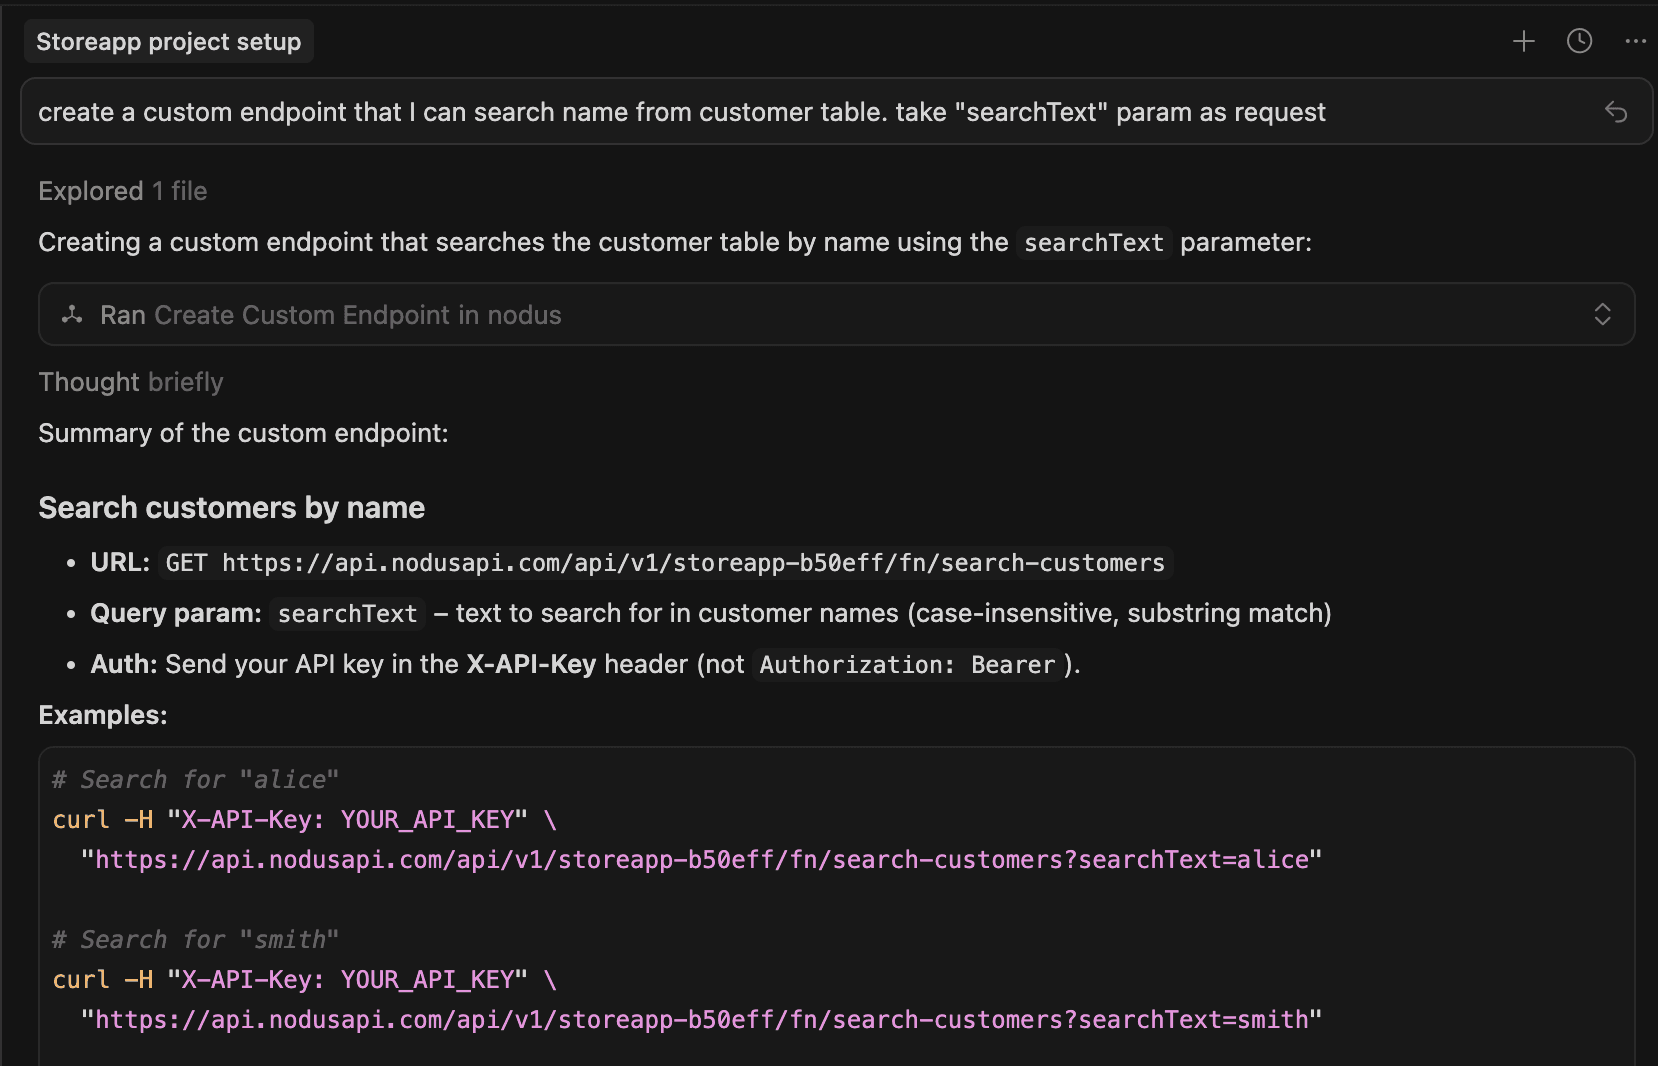This screenshot has width=1658, height=1066.
Task: Select the 'Authorization: Bearer' inline code
Action: click(x=904, y=664)
